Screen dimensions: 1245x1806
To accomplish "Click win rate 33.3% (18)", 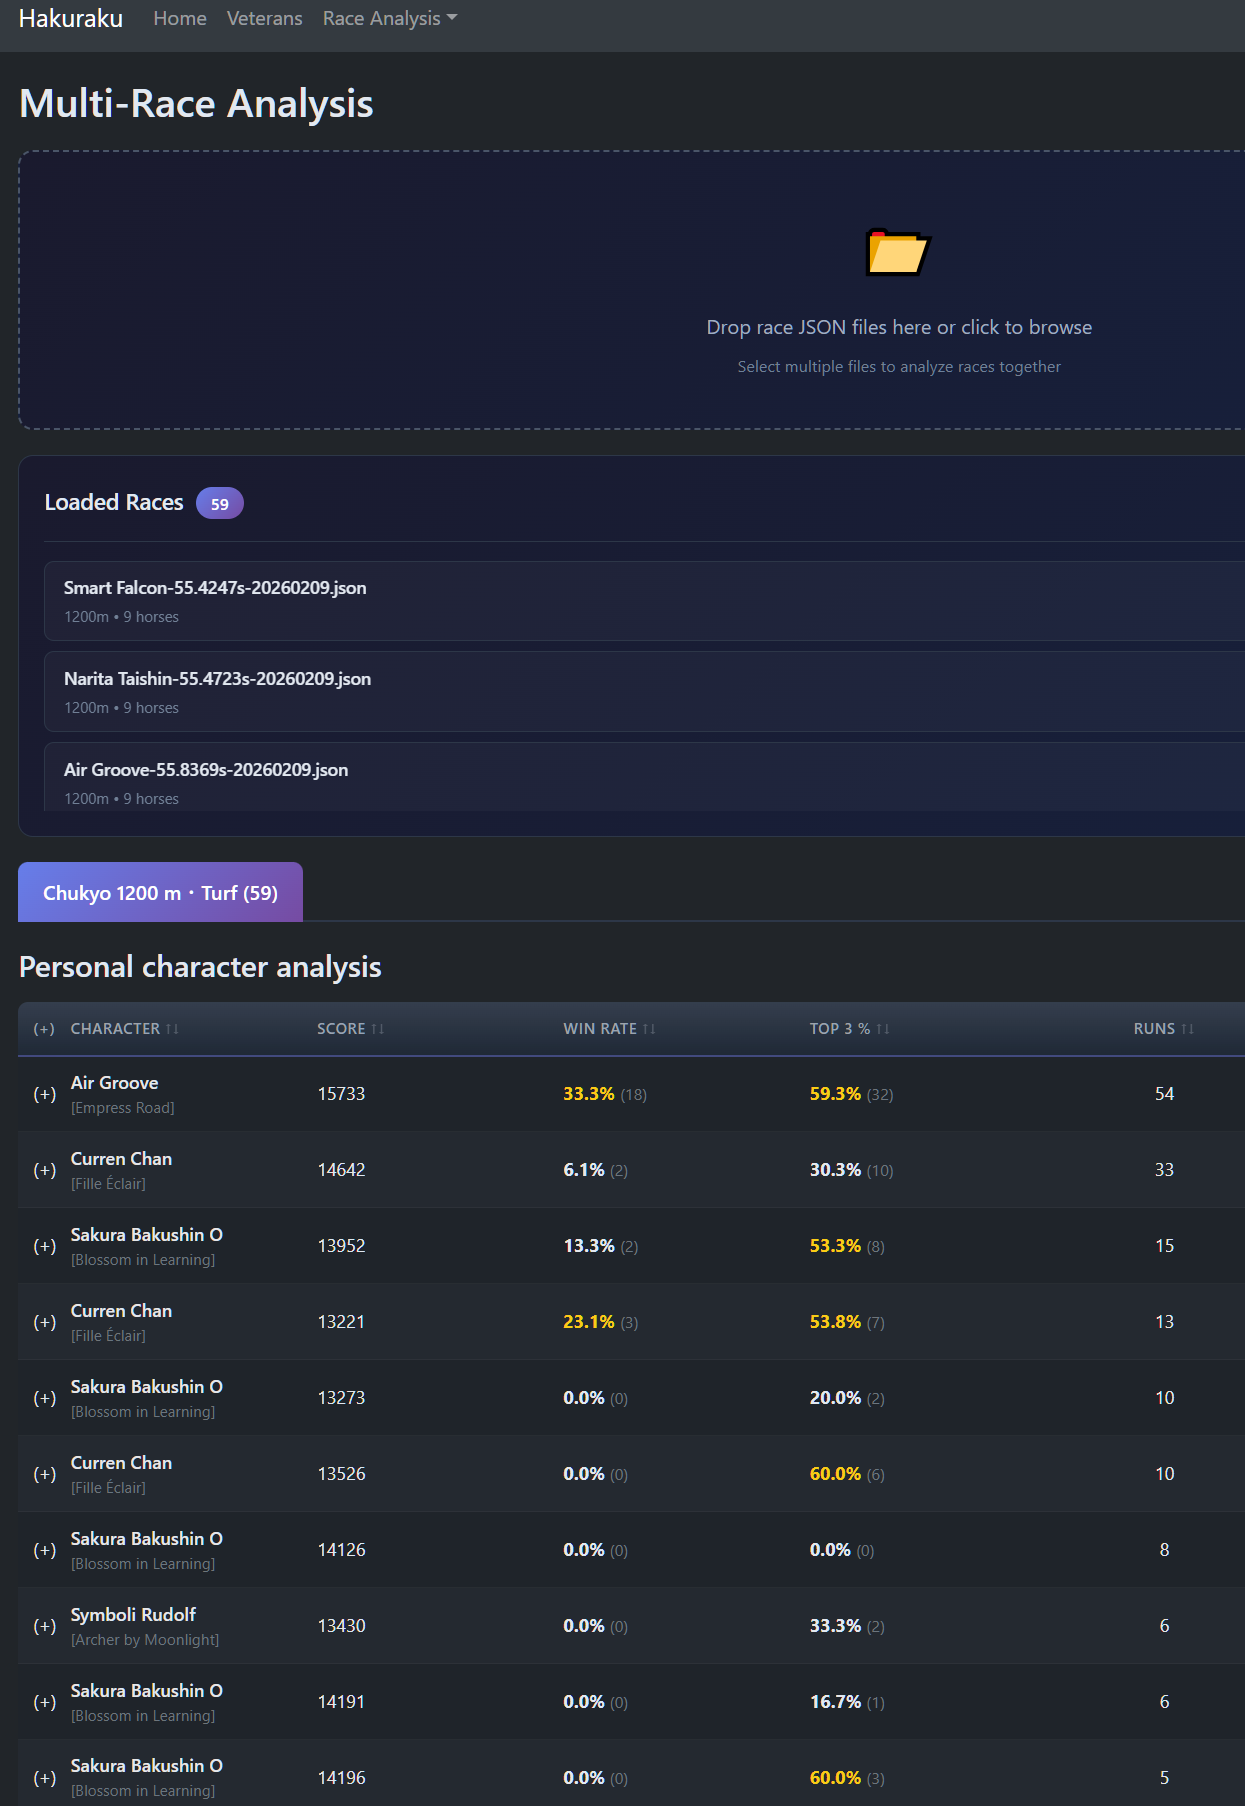I will (605, 1094).
